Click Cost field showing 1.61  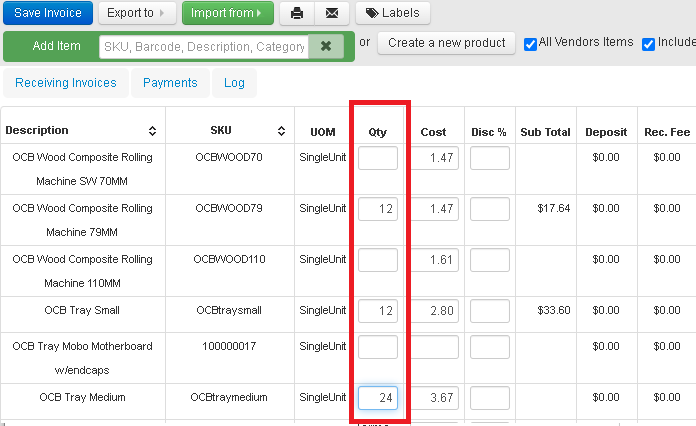[435, 260]
